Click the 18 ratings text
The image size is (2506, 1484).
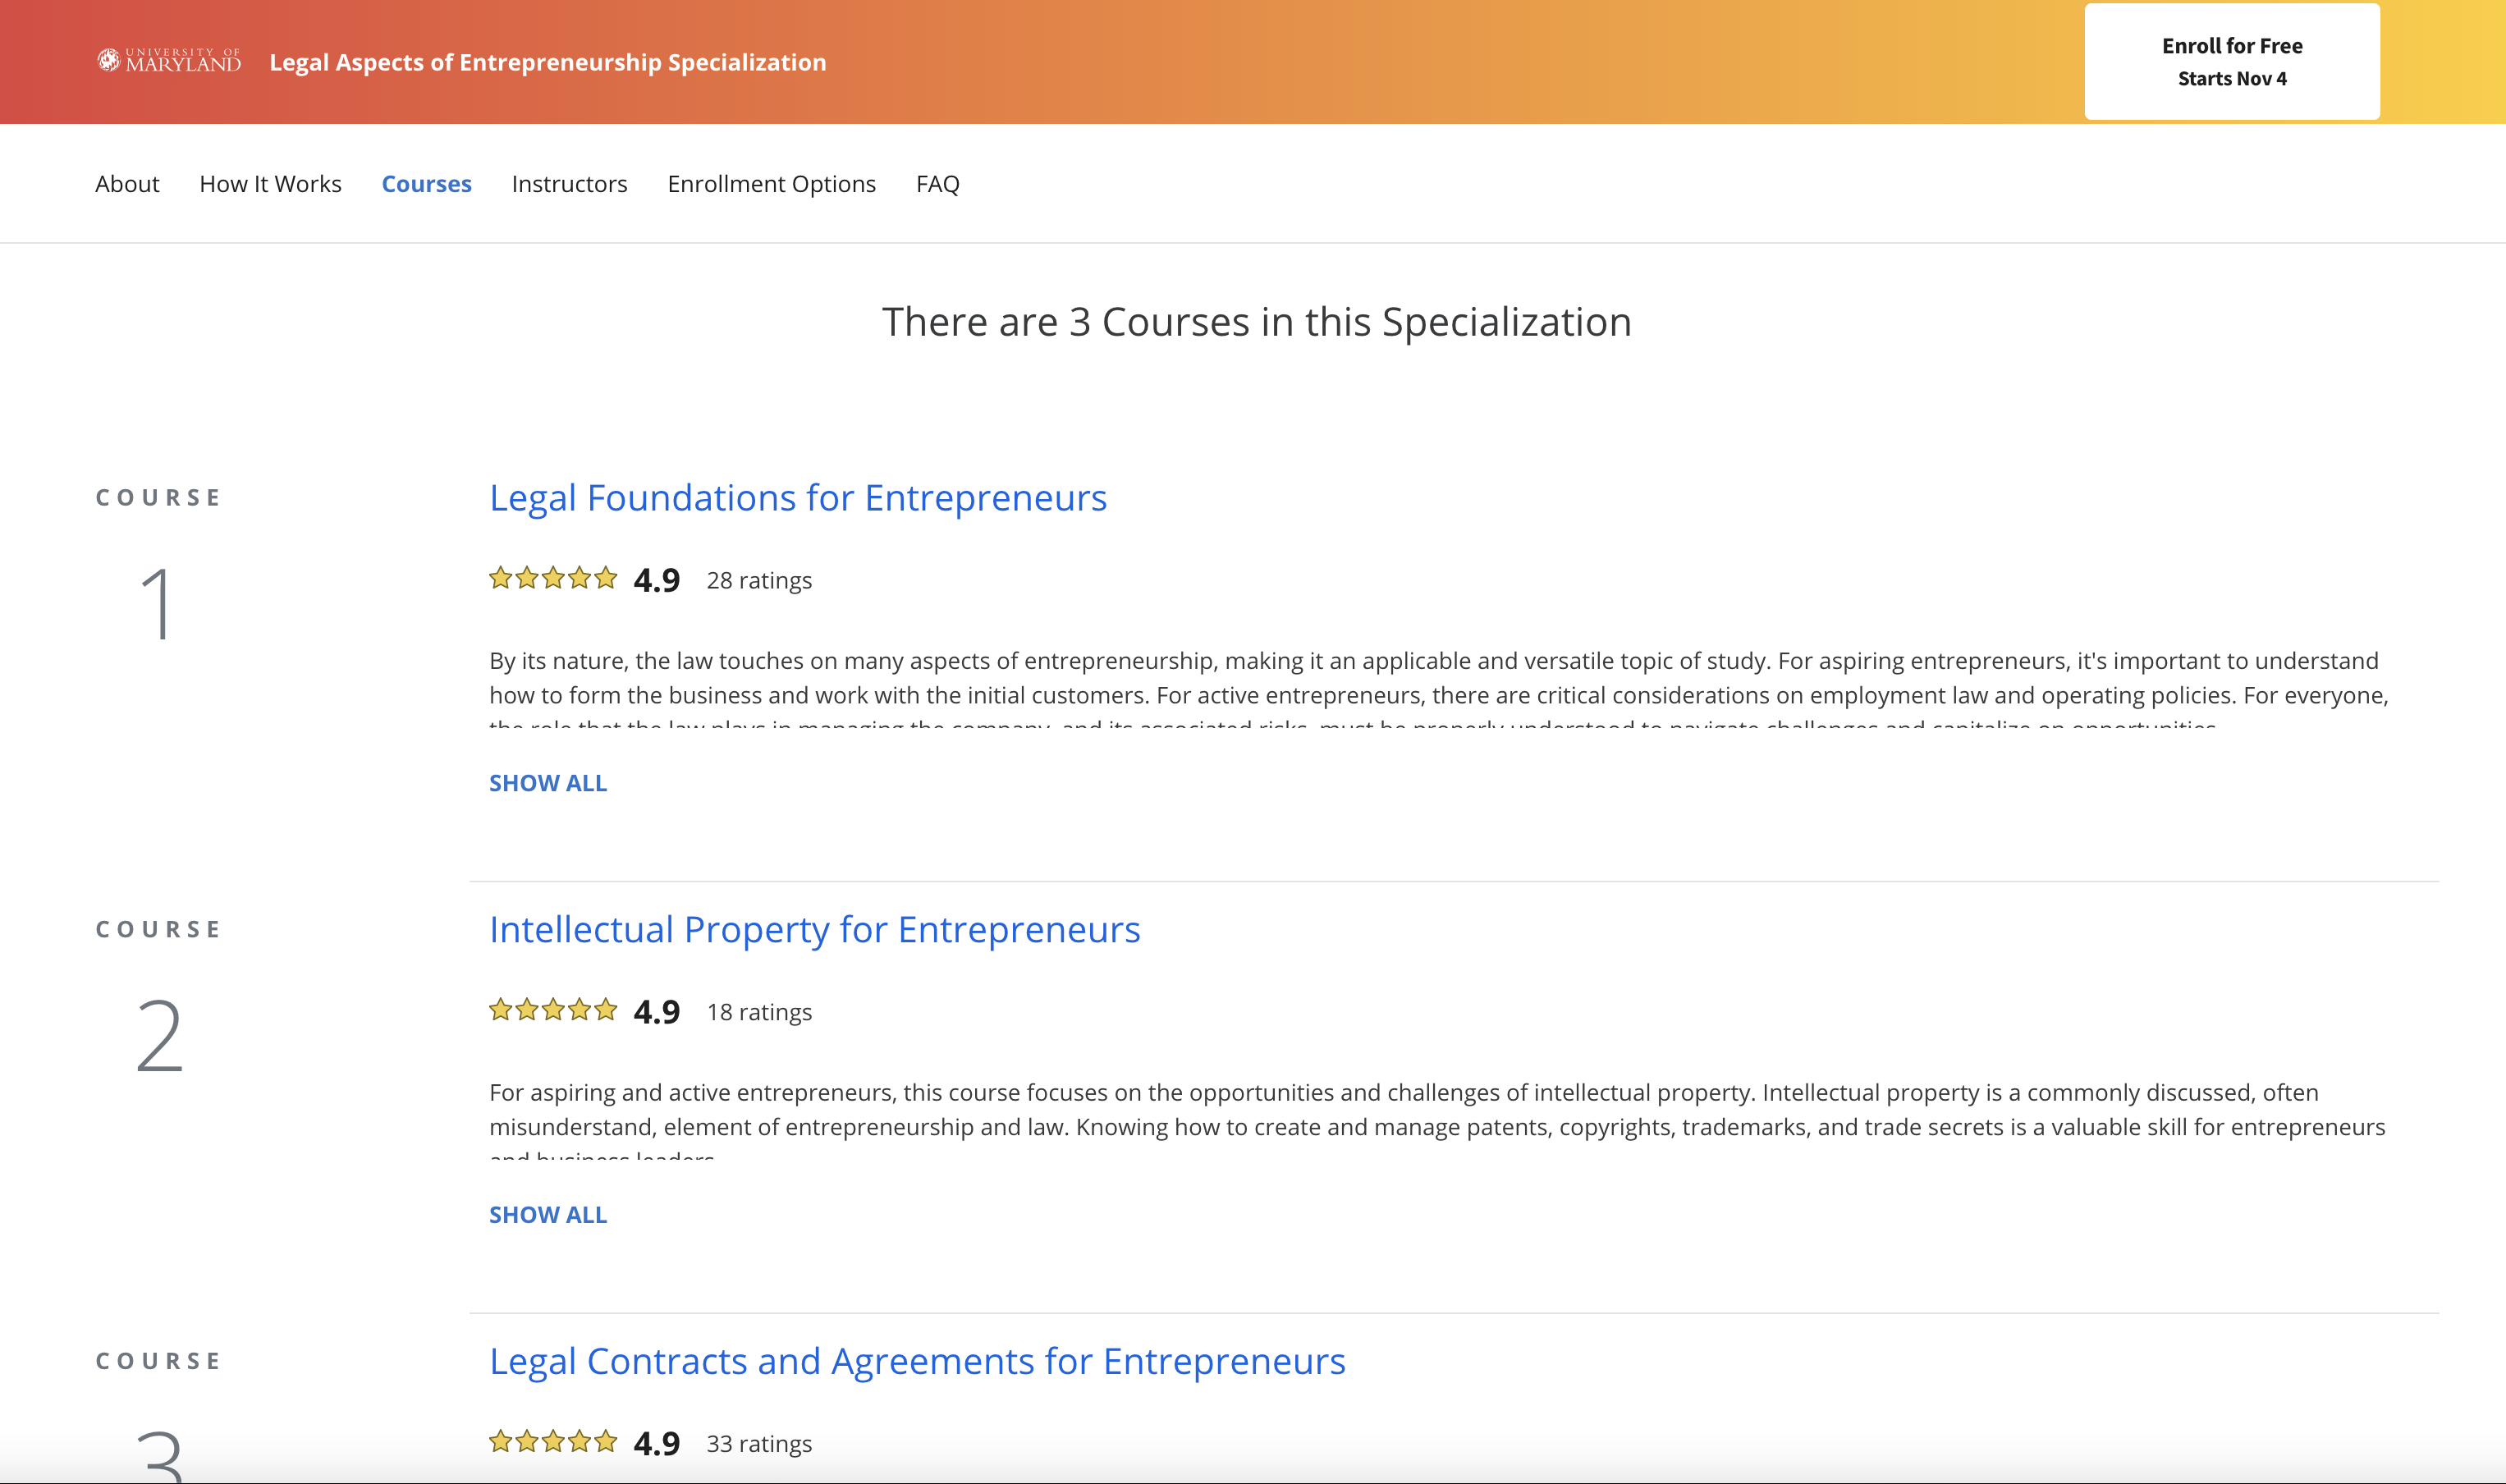tap(758, 1013)
